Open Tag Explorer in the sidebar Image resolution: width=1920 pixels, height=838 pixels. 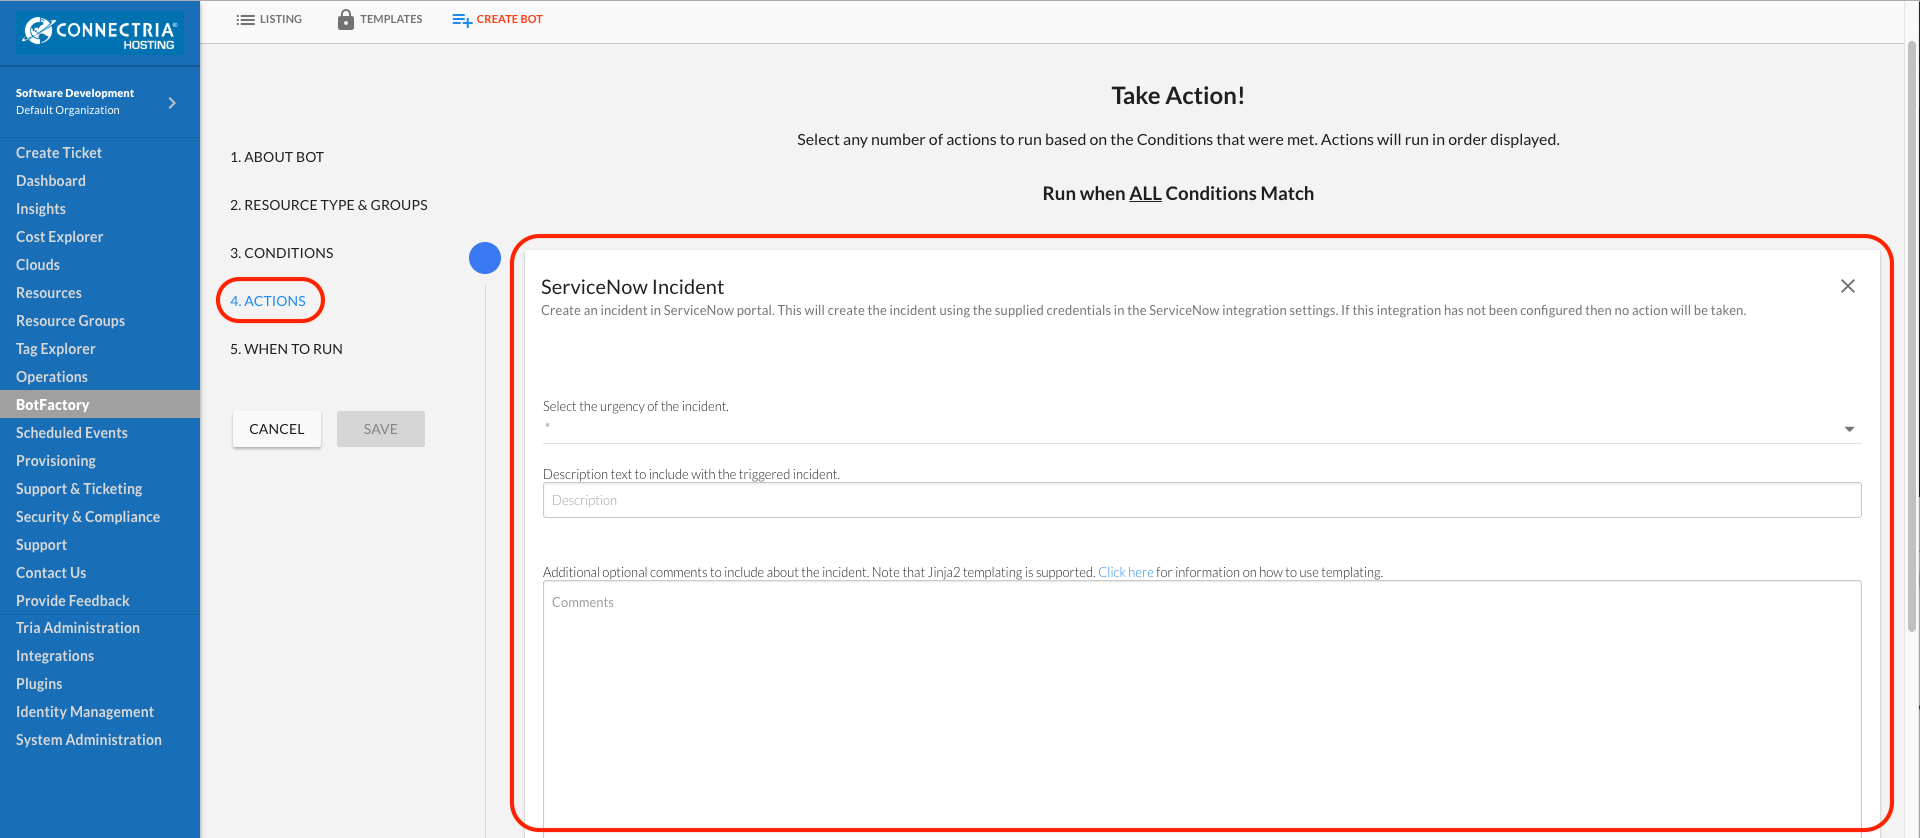[56, 349]
